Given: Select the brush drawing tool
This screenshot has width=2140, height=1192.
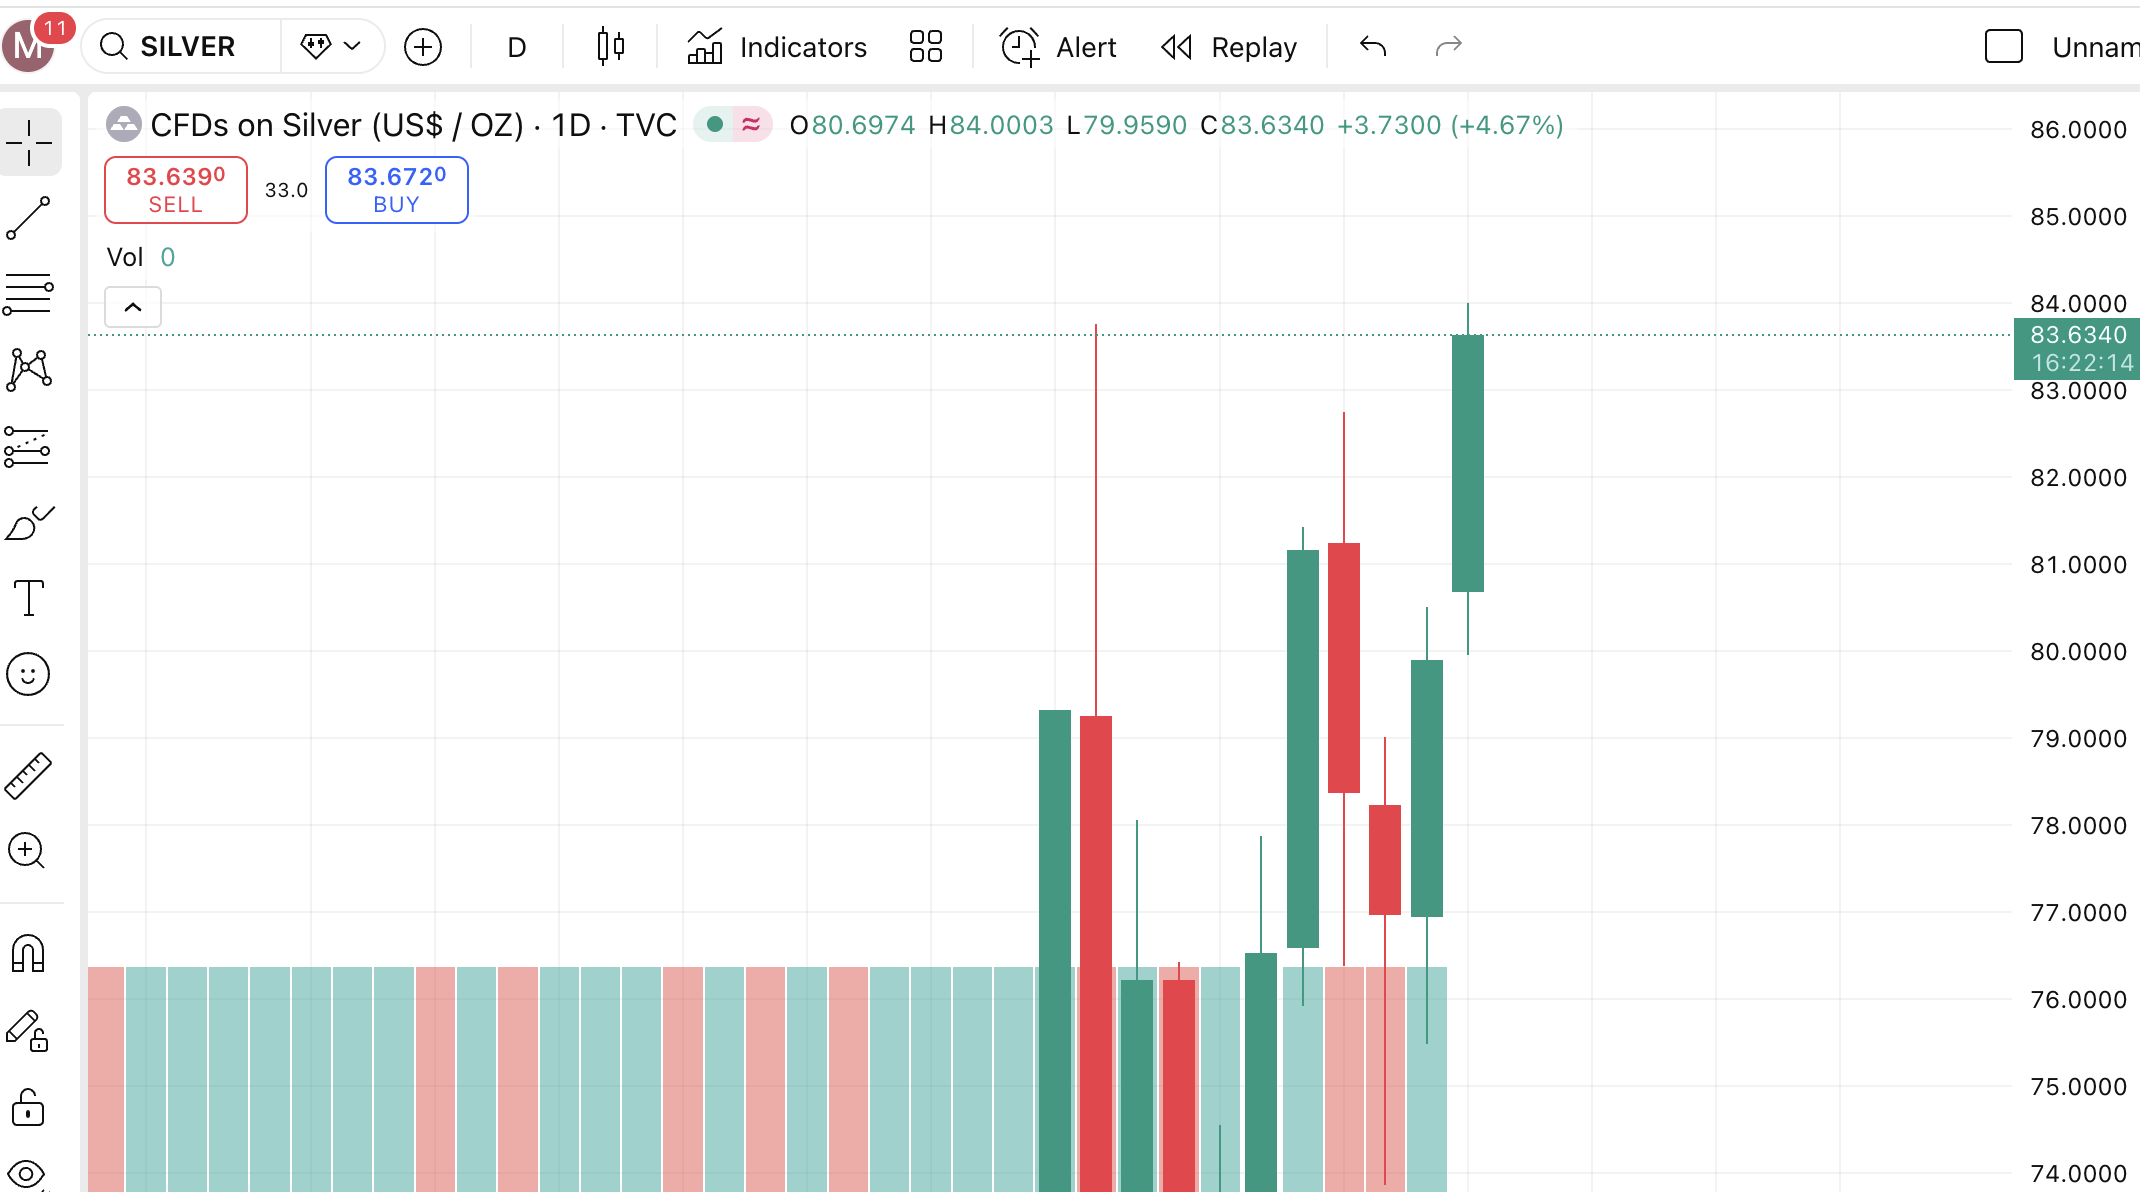Looking at the screenshot, I should click(x=29, y=523).
